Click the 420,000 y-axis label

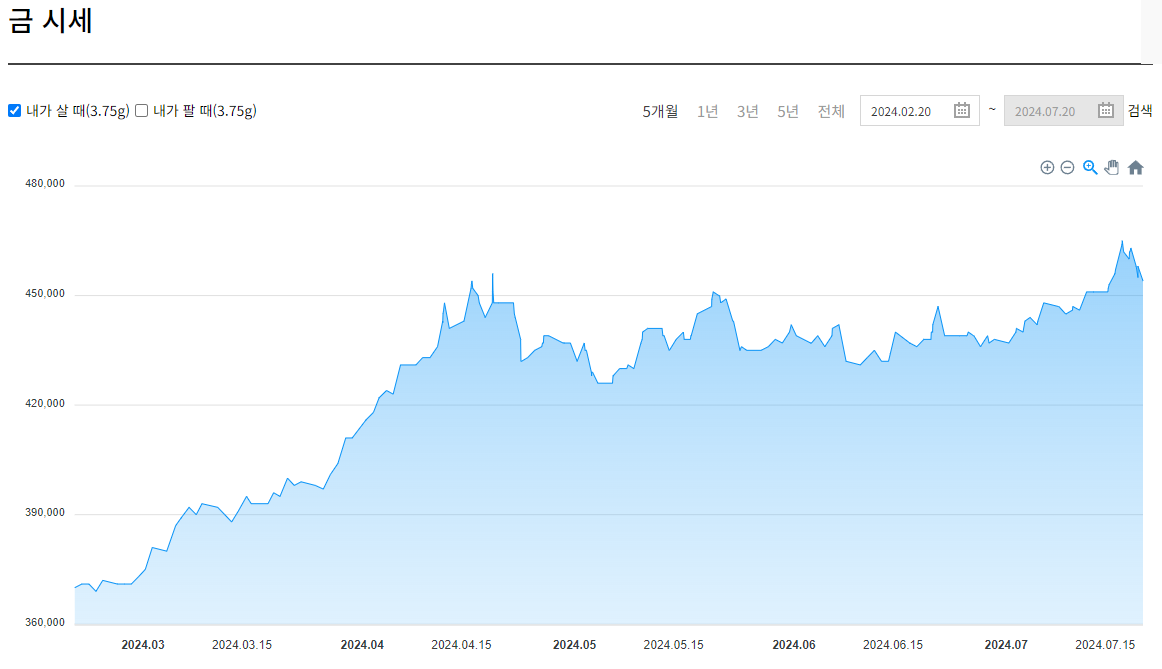coord(44,403)
